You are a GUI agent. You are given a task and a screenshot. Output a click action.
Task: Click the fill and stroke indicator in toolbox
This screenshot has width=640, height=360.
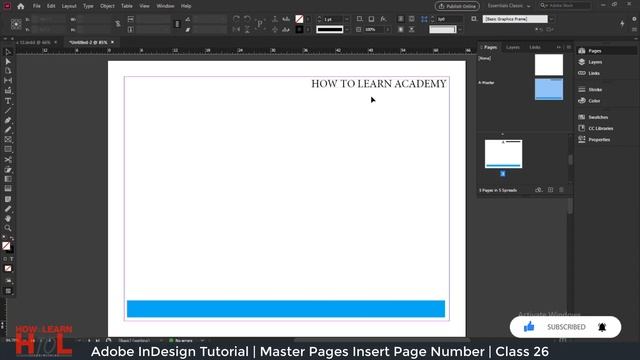[x=7, y=247]
